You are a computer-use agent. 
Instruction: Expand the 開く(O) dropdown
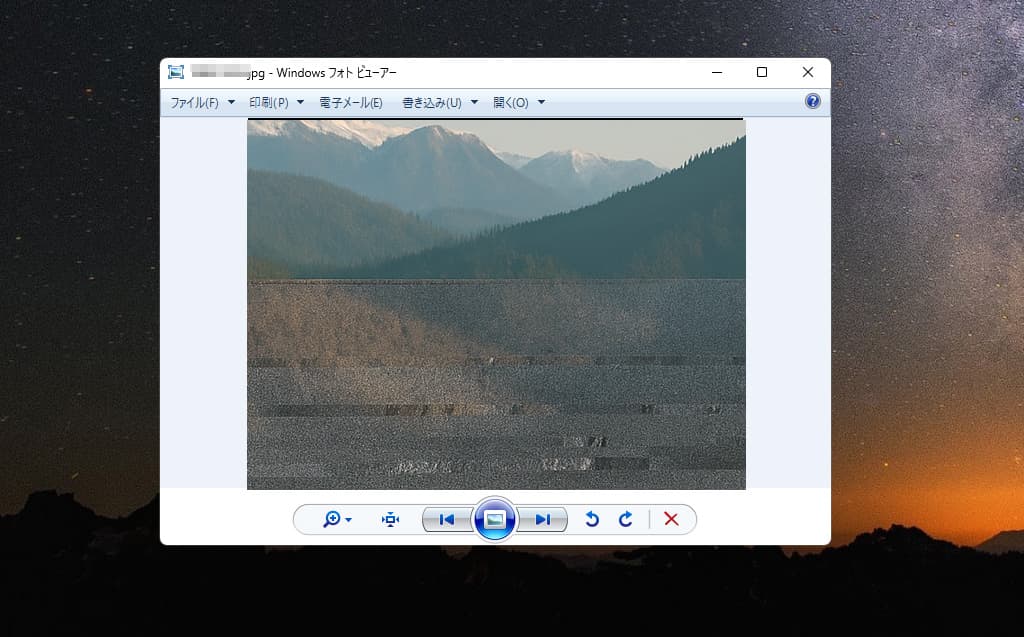(519, 103)
